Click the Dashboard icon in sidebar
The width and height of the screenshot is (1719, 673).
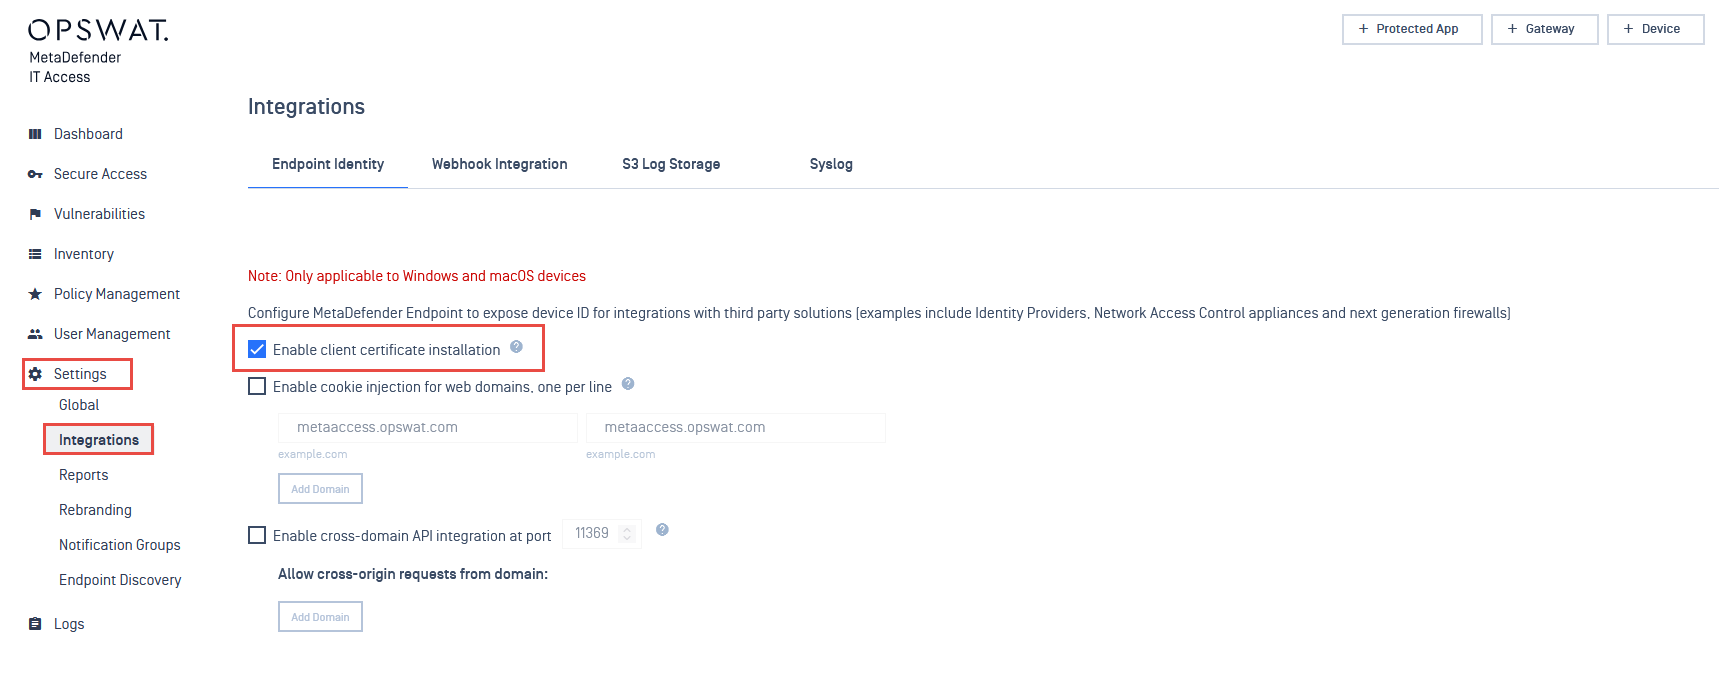click(x=35, y=134)
